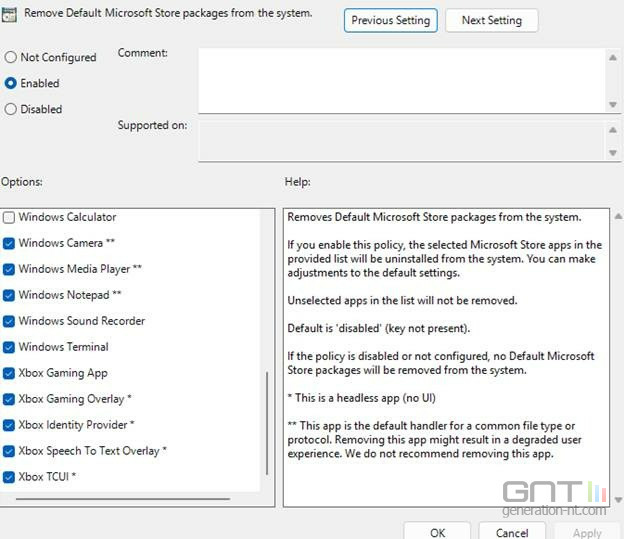Uncheck the Xbox Gaming App checkbox
Screen dimensions: 624x539
tap(9, 373)
